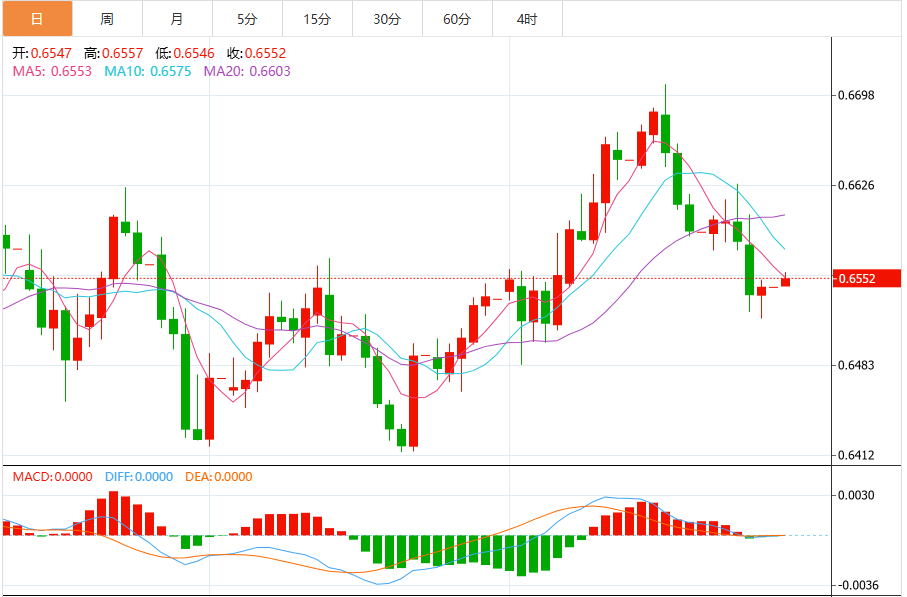Open the 30分 timeframe tab

point(387,19)
